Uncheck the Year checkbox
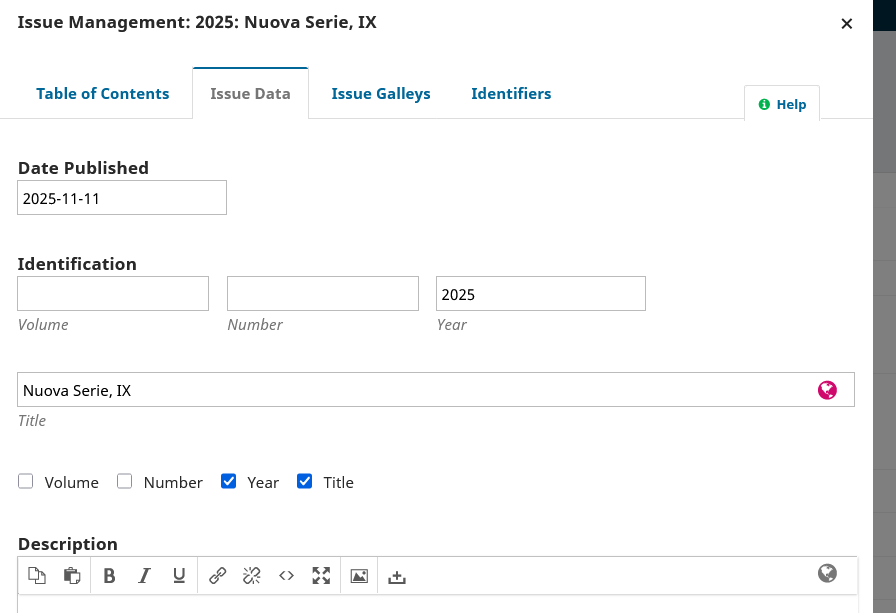 [x=229, y=481]
